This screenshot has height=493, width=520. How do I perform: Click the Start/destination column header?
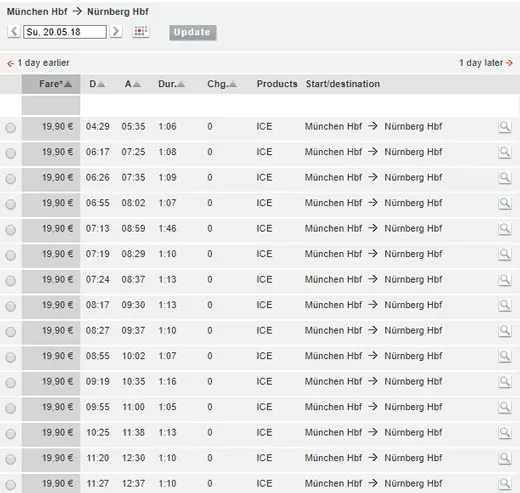tap(343, 84)
